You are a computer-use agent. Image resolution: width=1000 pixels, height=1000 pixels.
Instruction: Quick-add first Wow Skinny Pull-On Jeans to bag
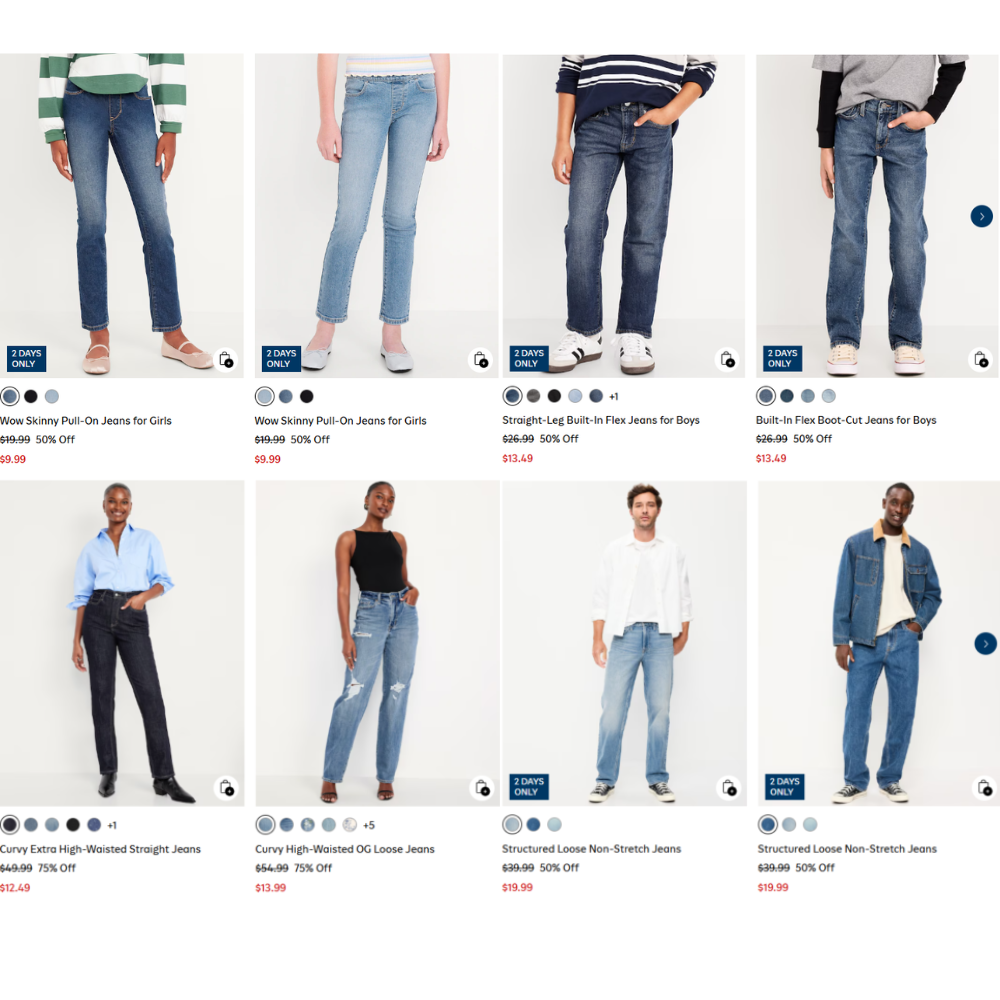[226, 360]
